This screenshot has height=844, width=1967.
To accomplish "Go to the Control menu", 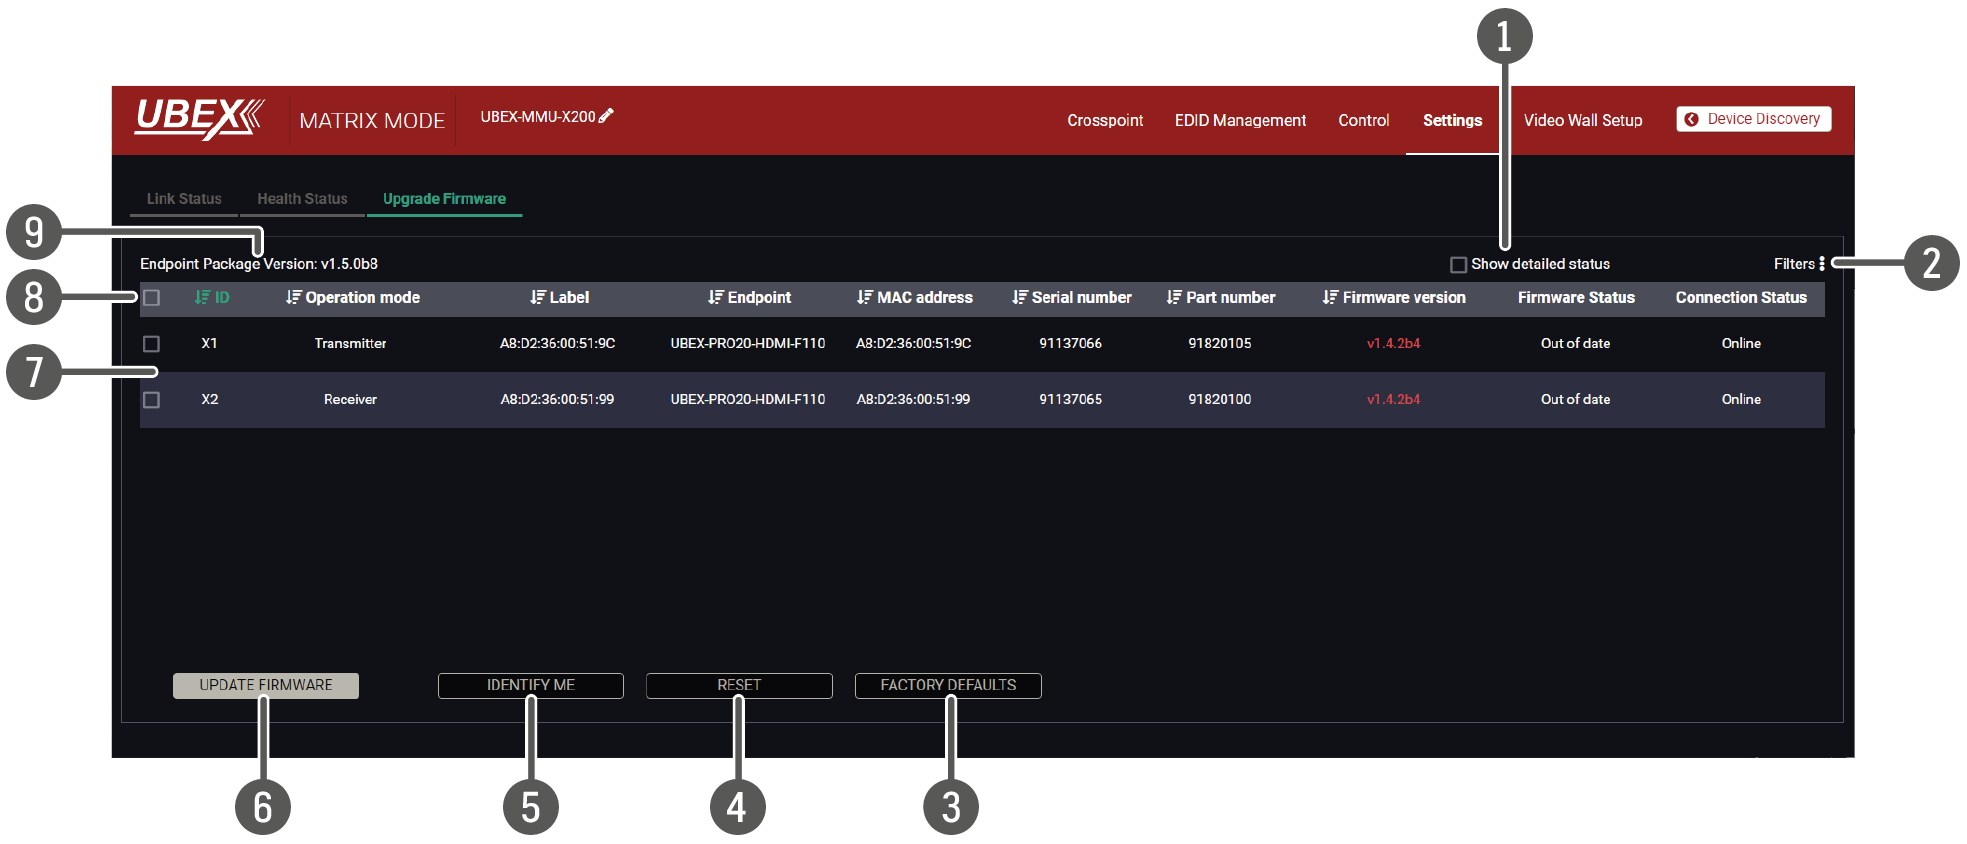I will point(1363,120).
